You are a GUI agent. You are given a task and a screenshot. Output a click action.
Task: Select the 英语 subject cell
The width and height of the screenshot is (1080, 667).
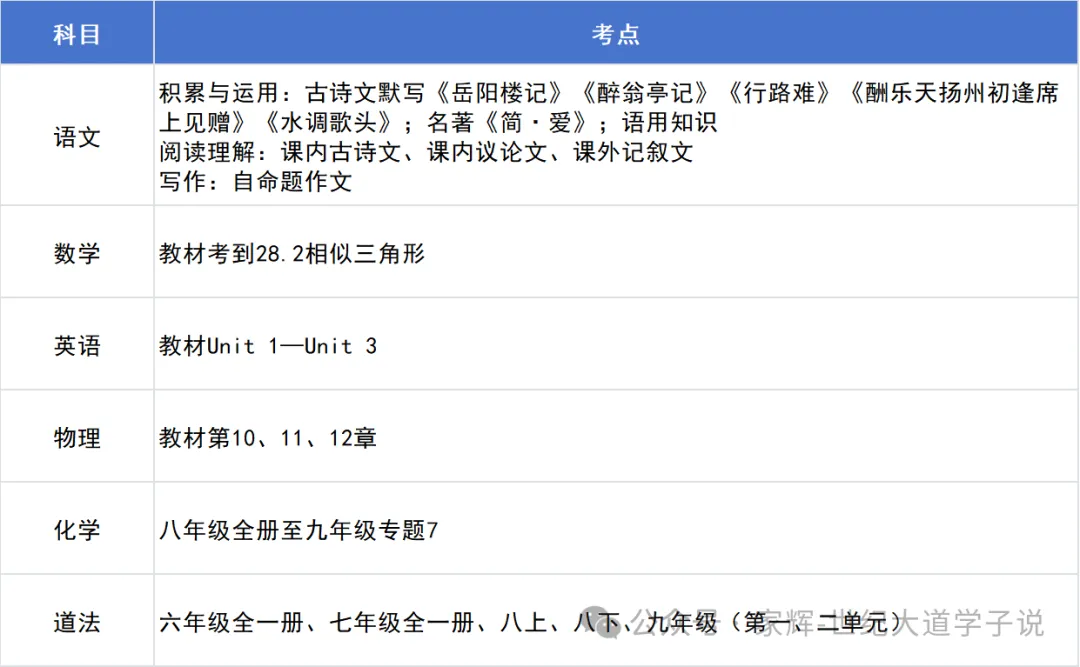click(77, 345)
